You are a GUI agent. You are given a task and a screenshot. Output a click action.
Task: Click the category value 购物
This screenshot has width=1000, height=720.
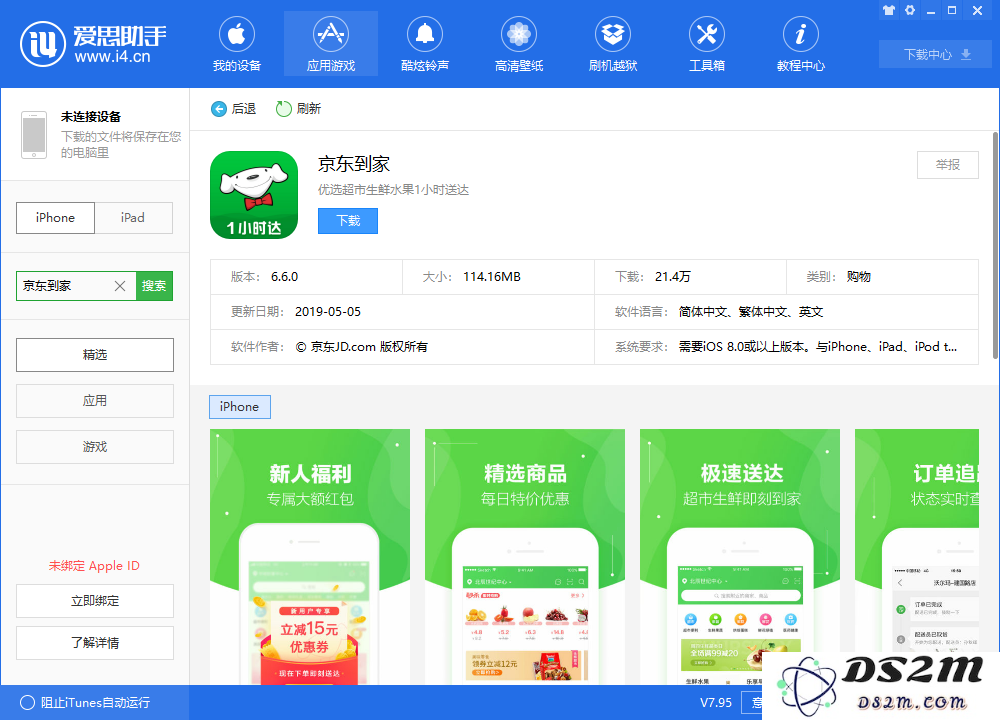pos(859,277)
